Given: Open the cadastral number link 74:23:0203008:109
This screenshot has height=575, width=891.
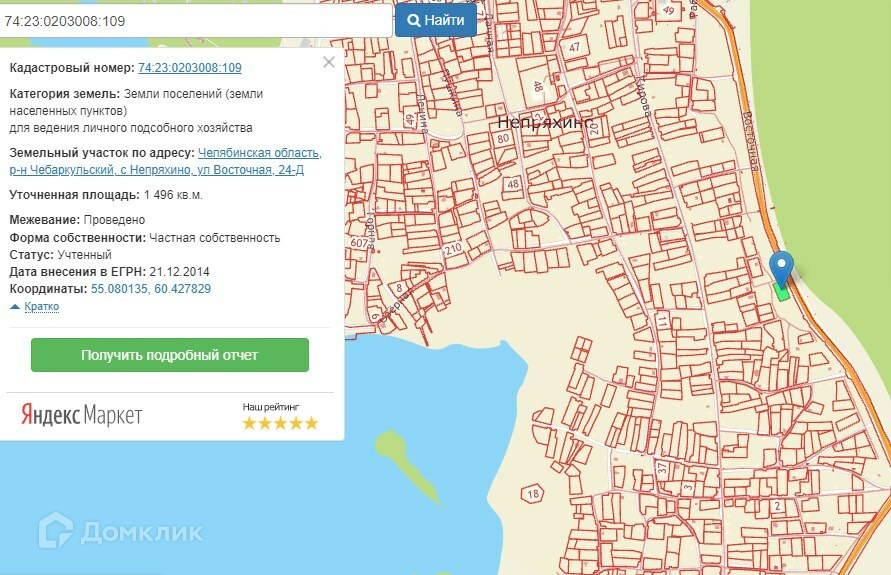Looking at the screenshot, I should pyautogui.click(x=190, y=68).
